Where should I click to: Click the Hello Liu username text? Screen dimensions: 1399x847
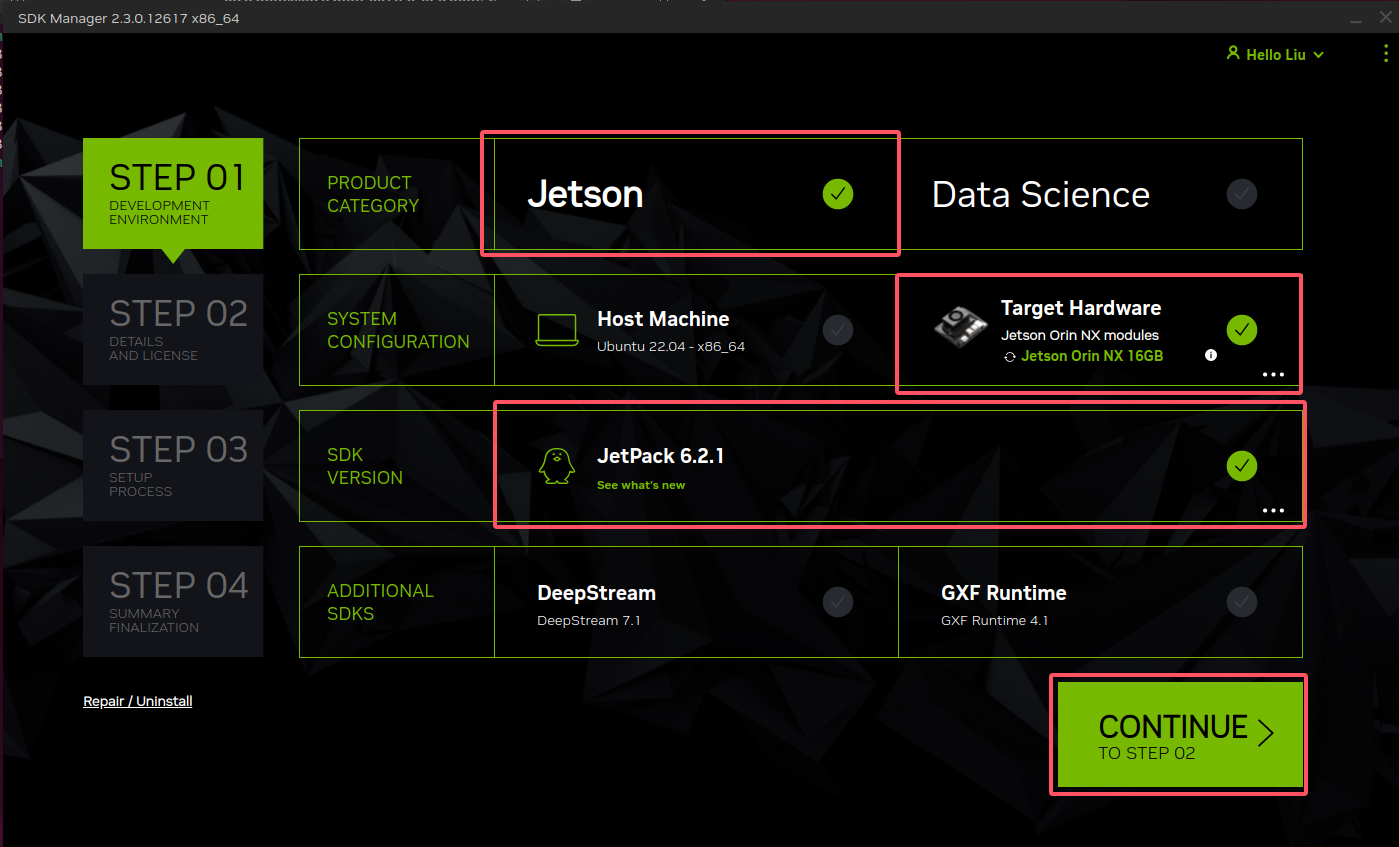(1276, 55)
